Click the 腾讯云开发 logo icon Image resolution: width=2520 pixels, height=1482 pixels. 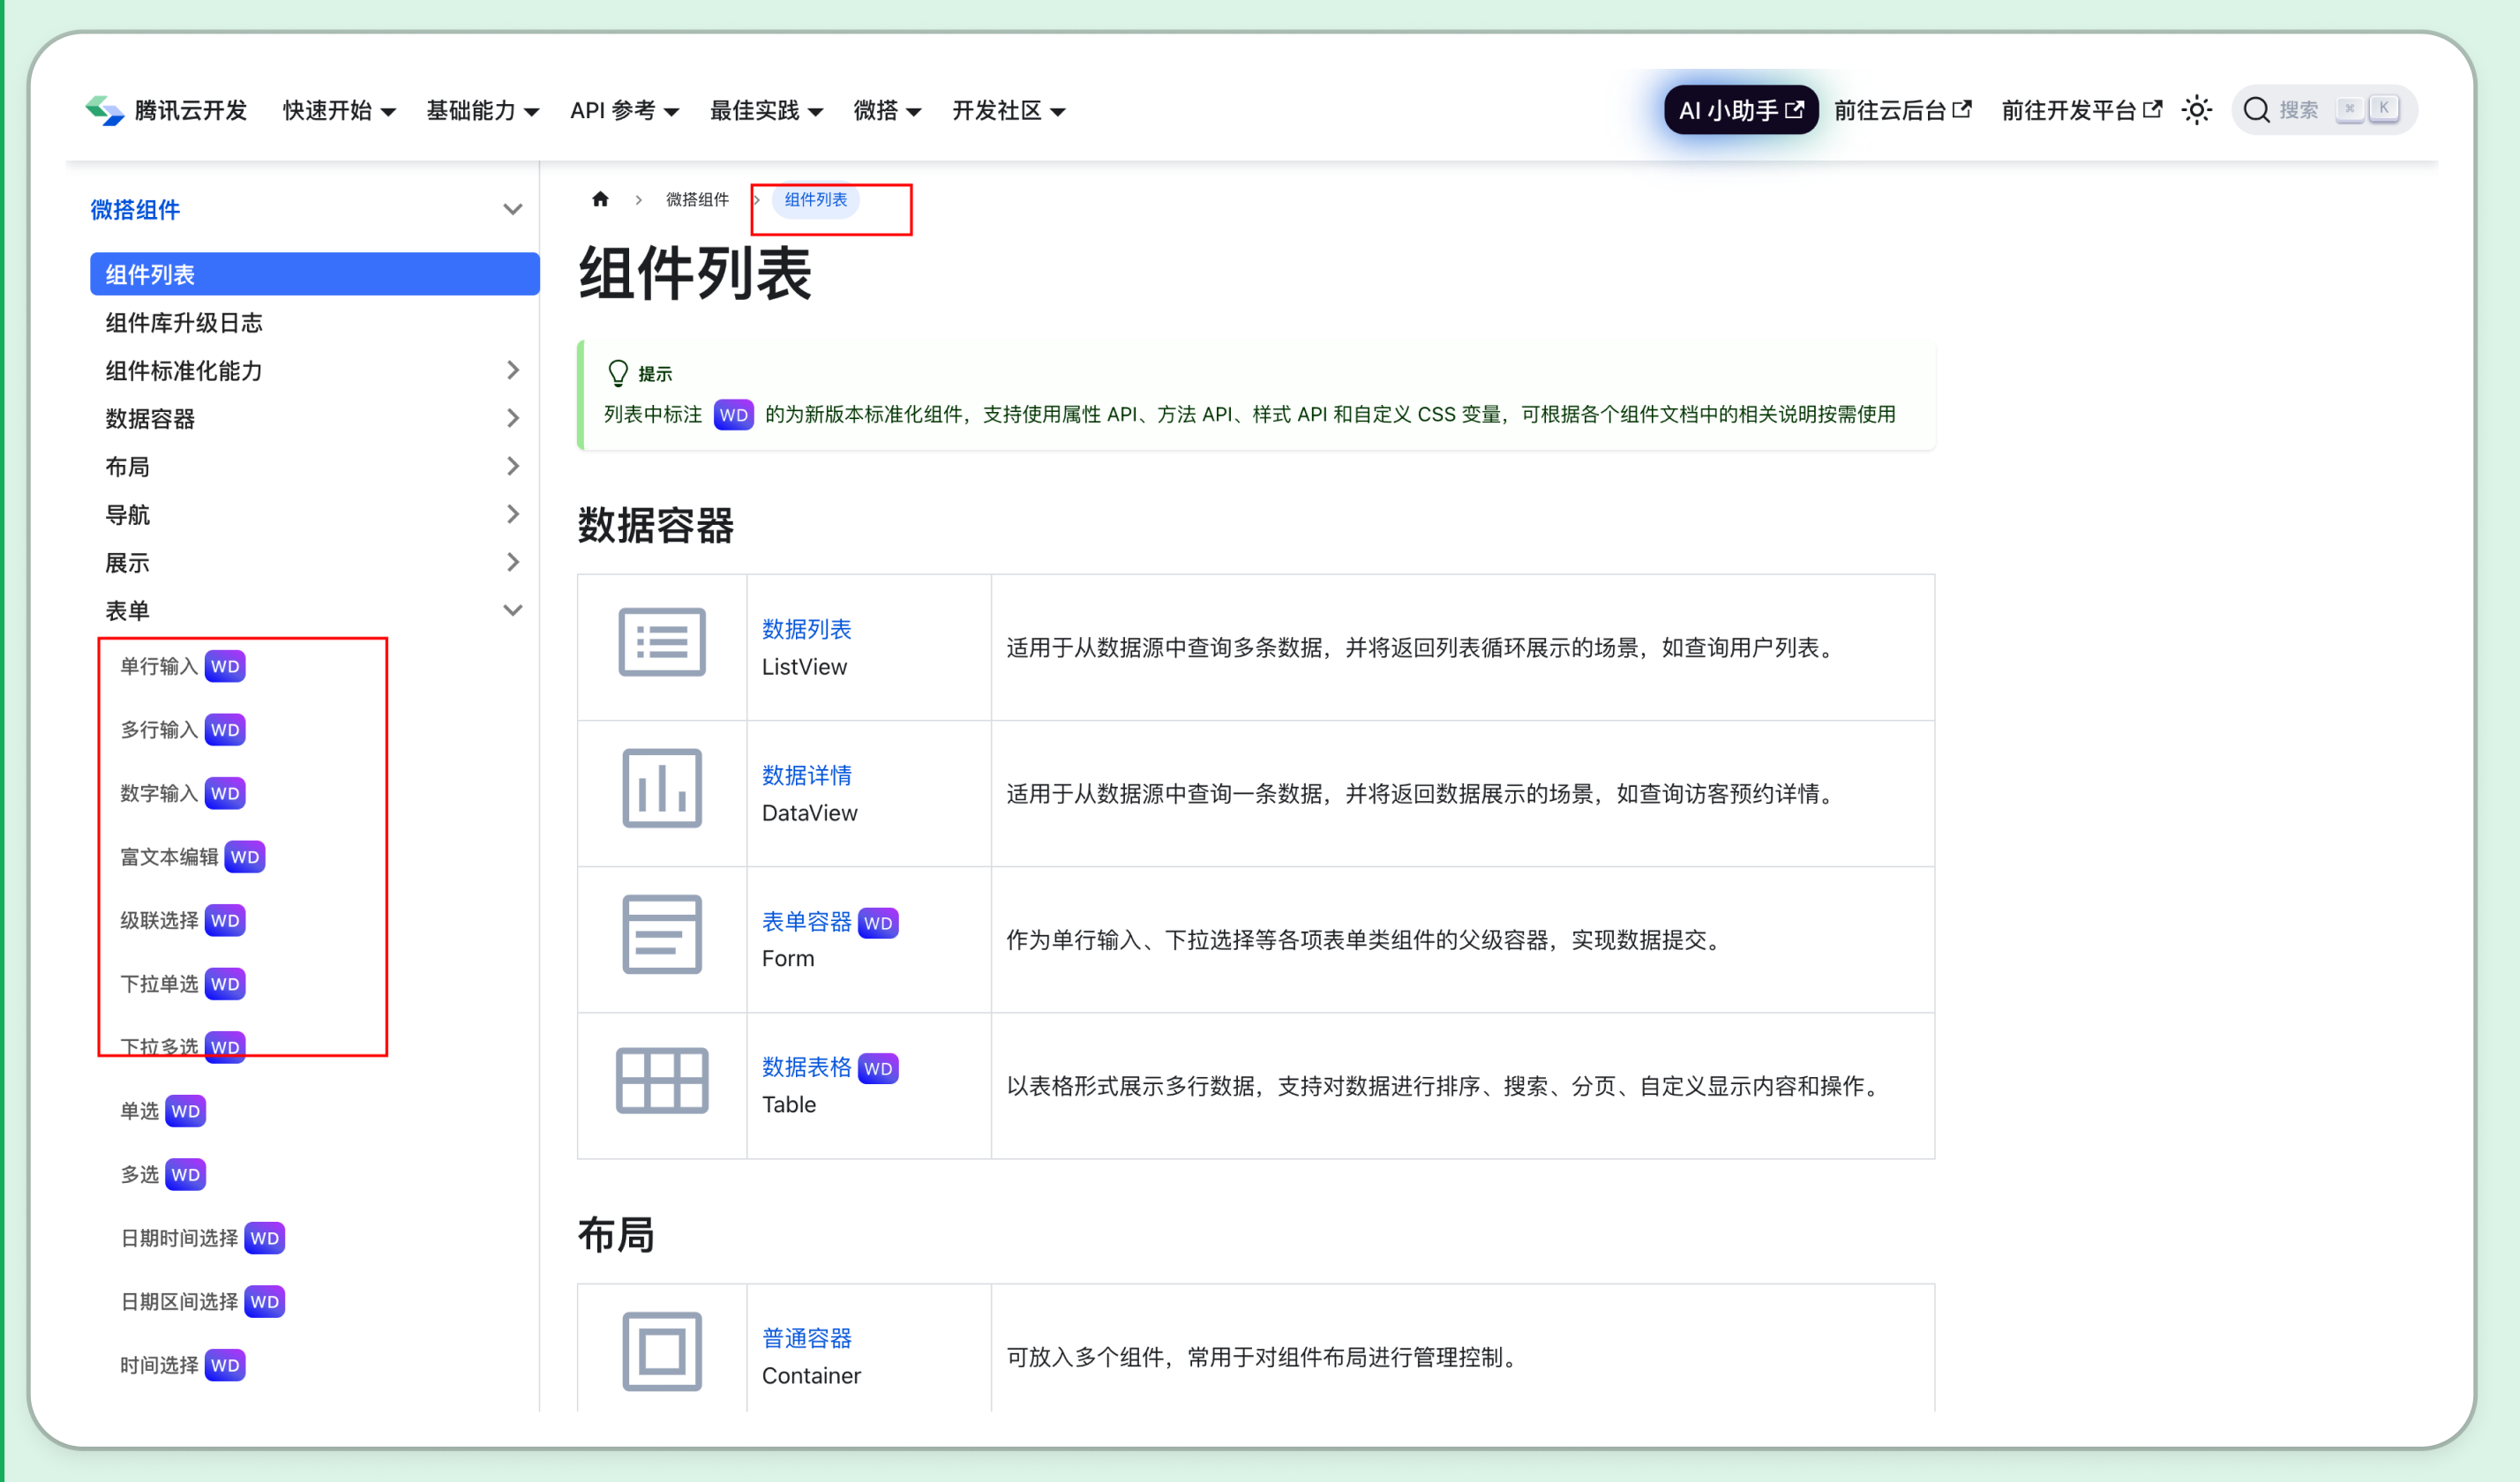pyautogui.click(x=104, y=110)
